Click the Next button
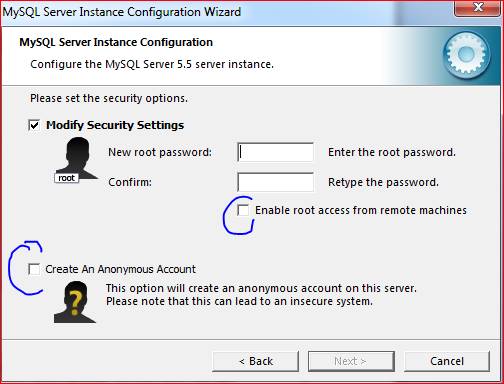504x384 pixels. point(351,361)
